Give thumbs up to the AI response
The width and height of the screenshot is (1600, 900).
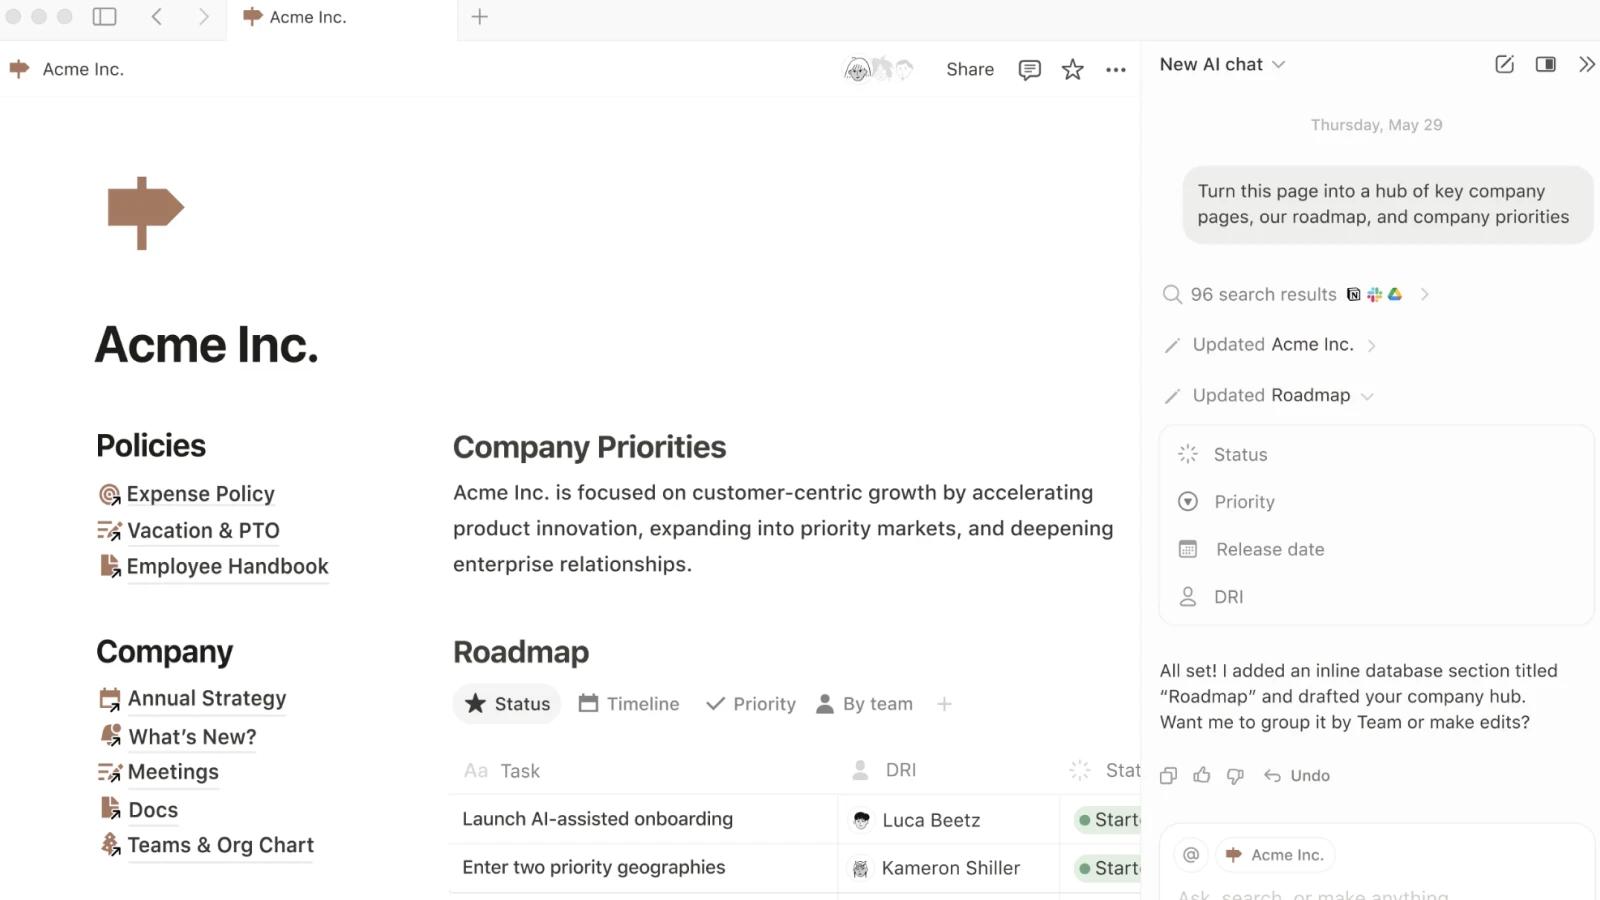point(1202,775)
